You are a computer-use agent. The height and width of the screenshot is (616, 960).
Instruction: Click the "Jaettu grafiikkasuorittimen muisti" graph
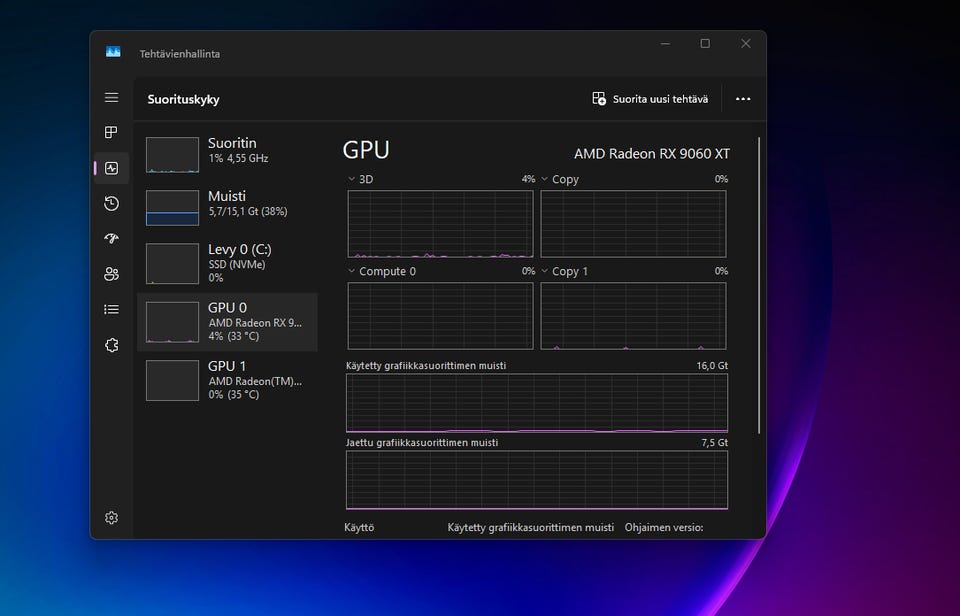point(537,480)
